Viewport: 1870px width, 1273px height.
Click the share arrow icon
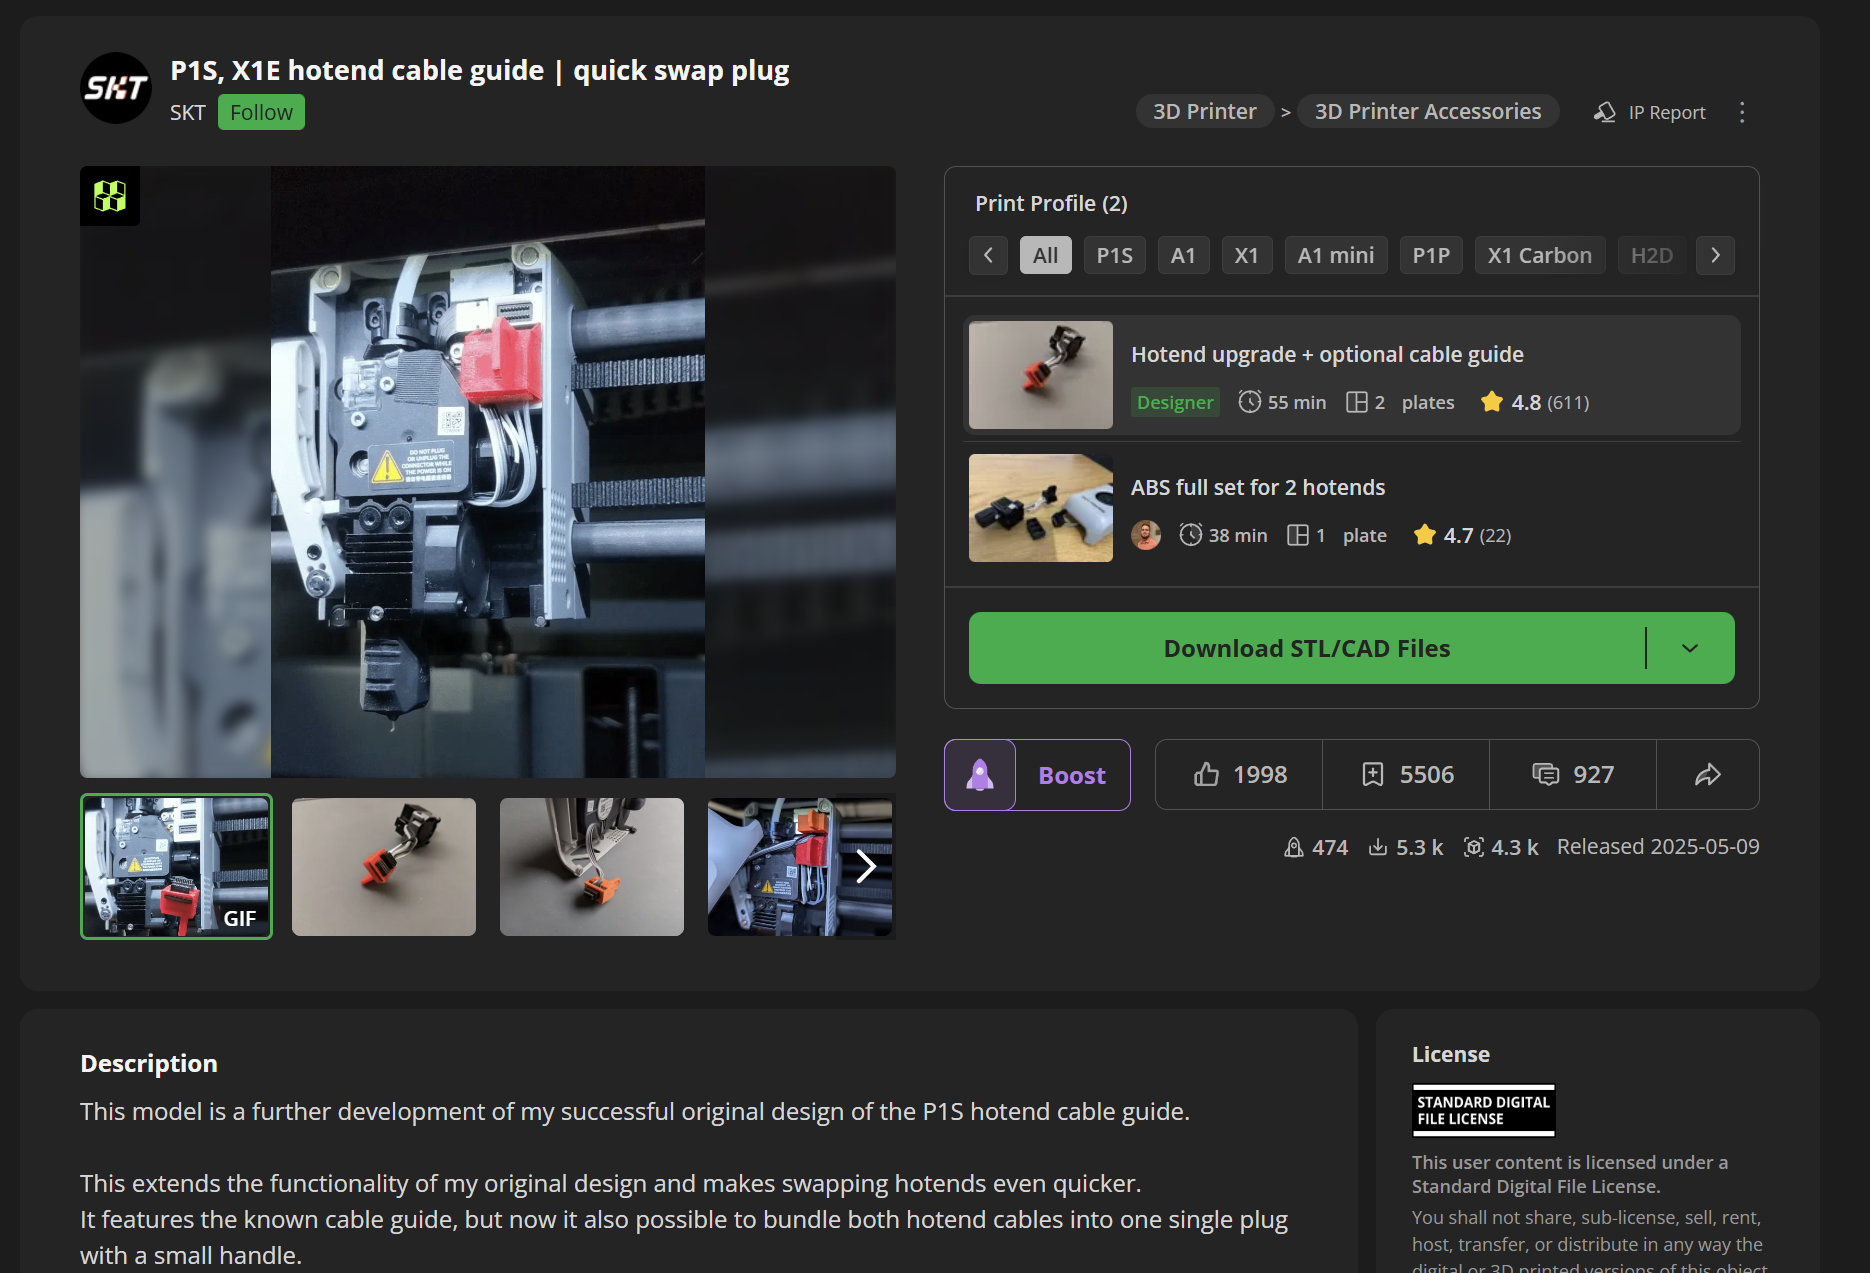click(x=1708, y=774)
